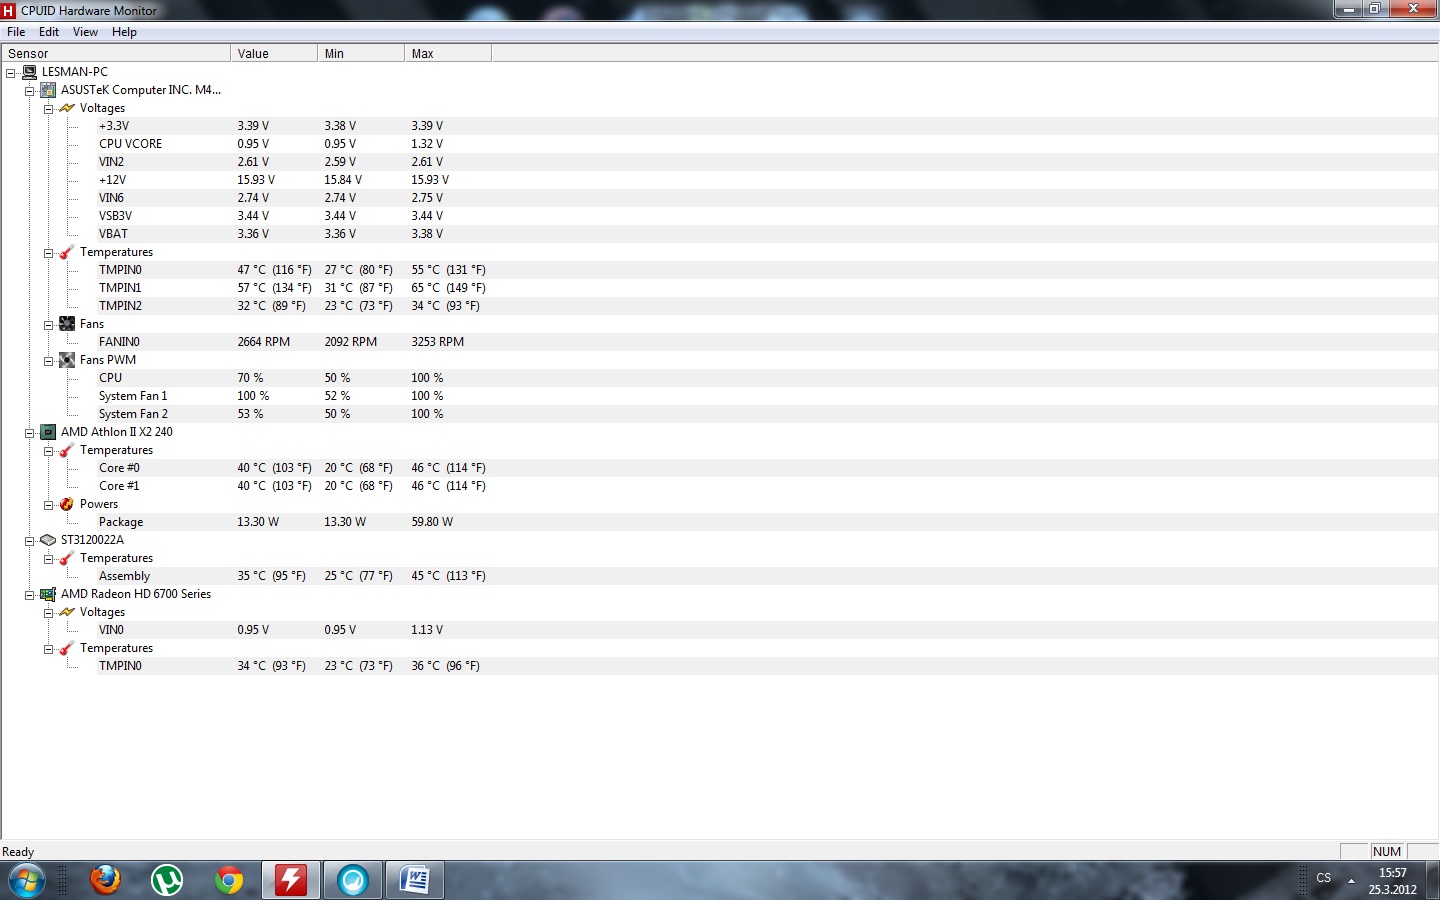
Task: Click the LESMAN-PC computer icon
Action: point(29,72)
